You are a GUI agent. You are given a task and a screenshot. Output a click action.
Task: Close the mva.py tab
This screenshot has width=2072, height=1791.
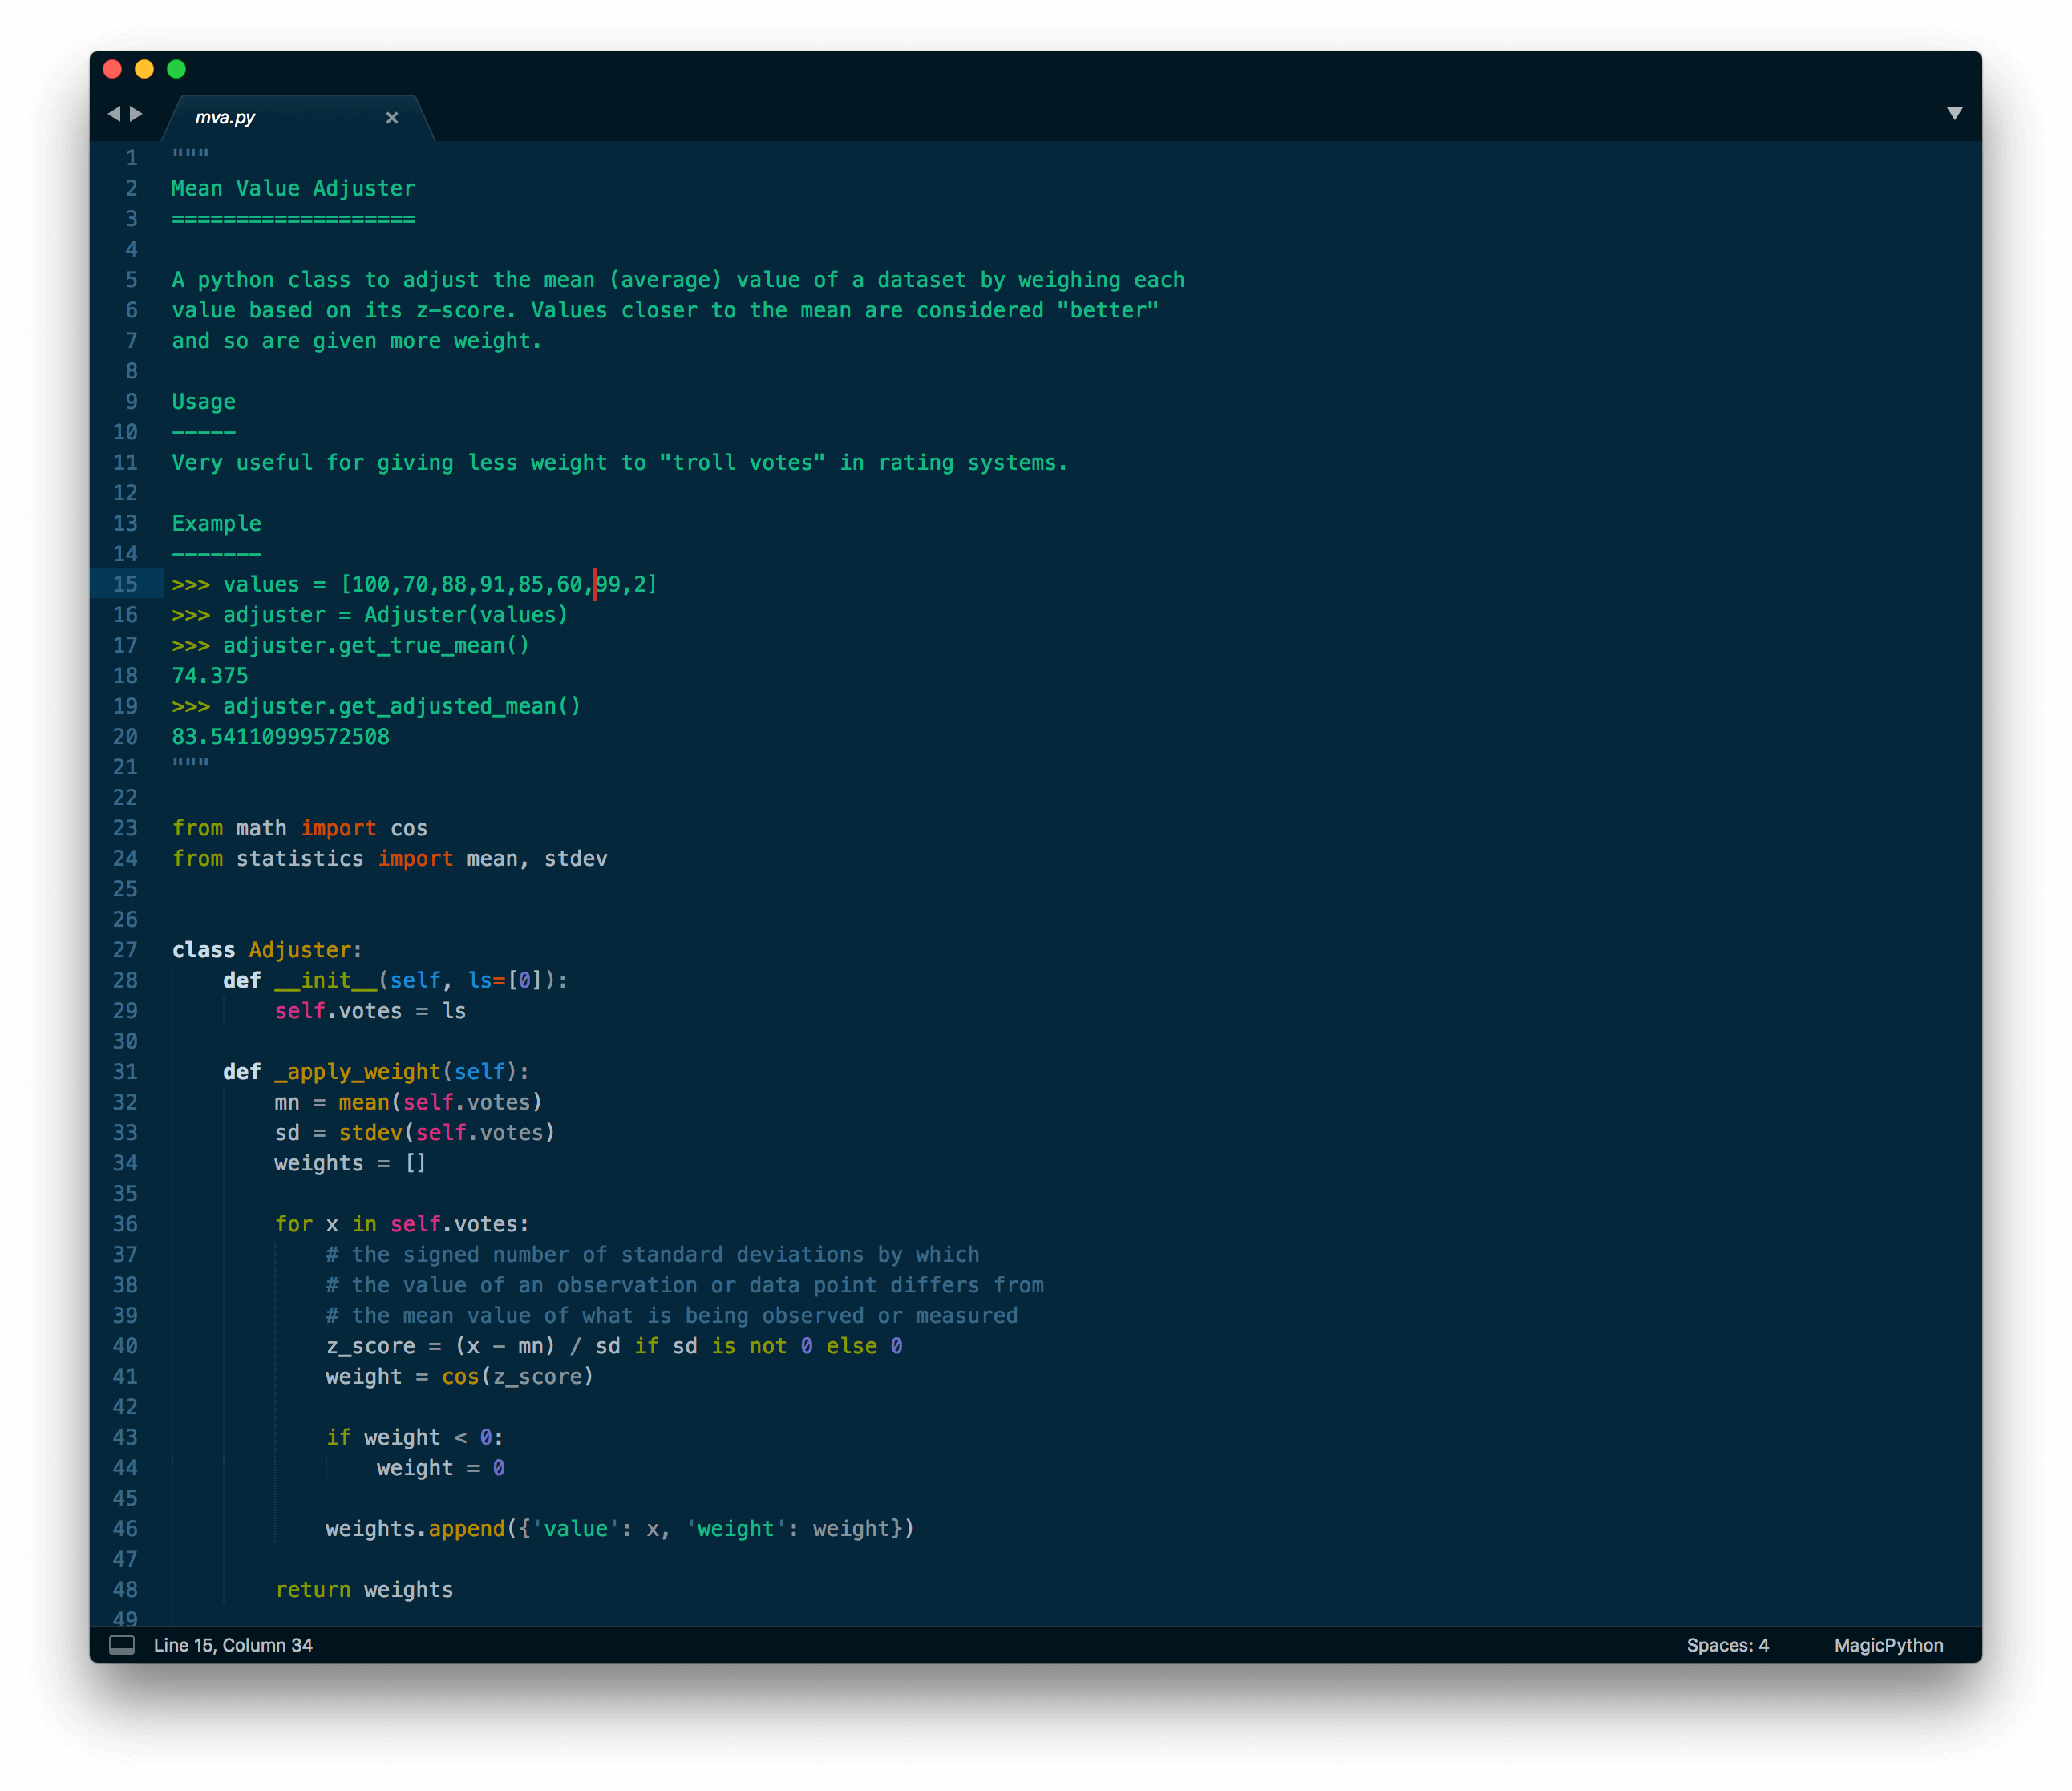pos(392,118)
